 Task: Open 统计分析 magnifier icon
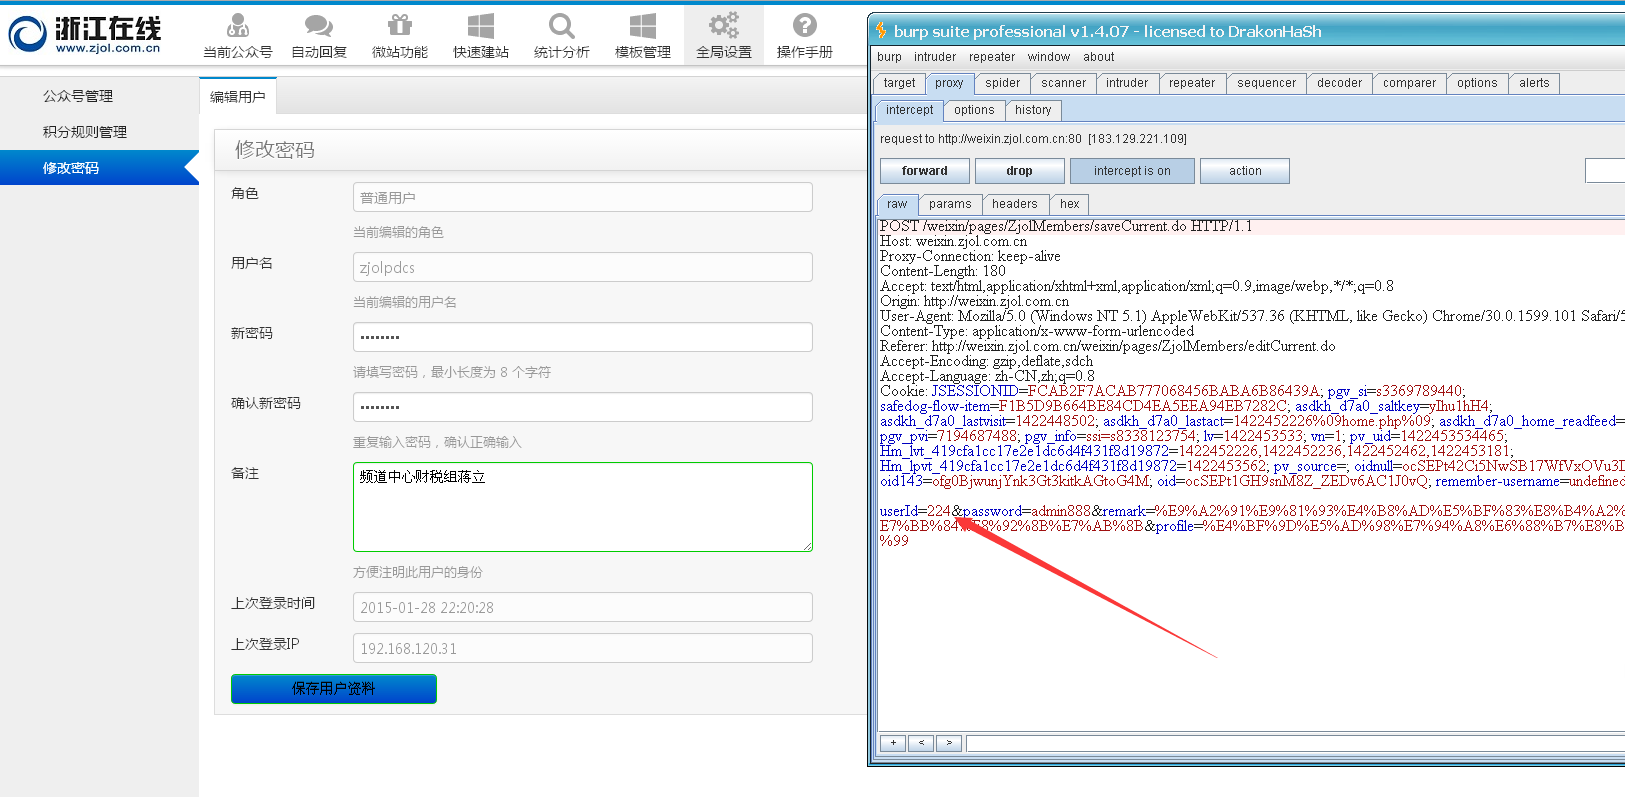[562, 25]
